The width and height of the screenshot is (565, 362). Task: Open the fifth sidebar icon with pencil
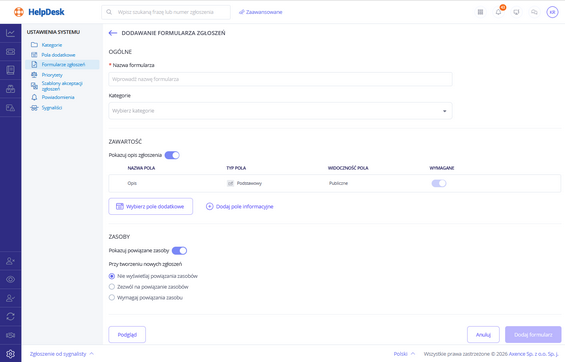tap(10, 107)
